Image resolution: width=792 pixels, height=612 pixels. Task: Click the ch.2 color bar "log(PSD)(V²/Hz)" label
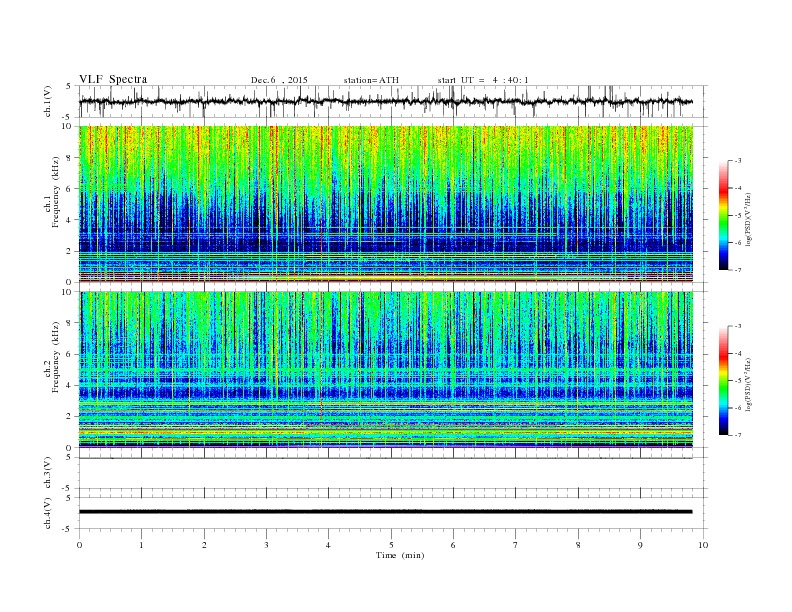tap(748, 383)
